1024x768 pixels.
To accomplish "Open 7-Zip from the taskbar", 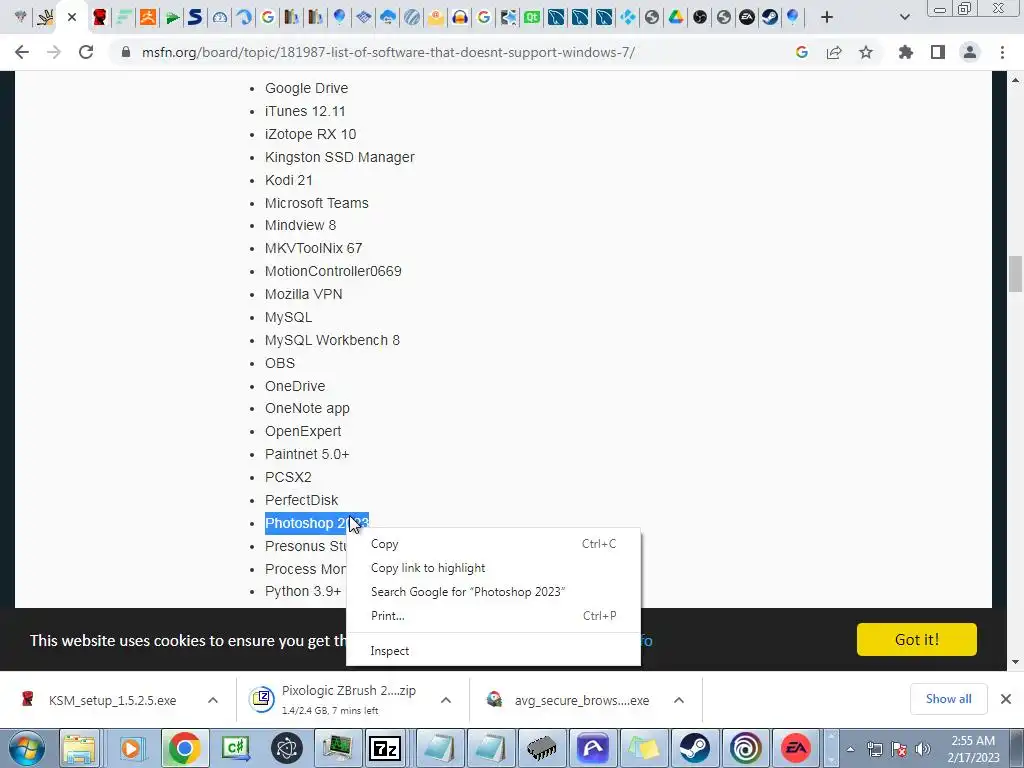I will (x=385, y=748).
